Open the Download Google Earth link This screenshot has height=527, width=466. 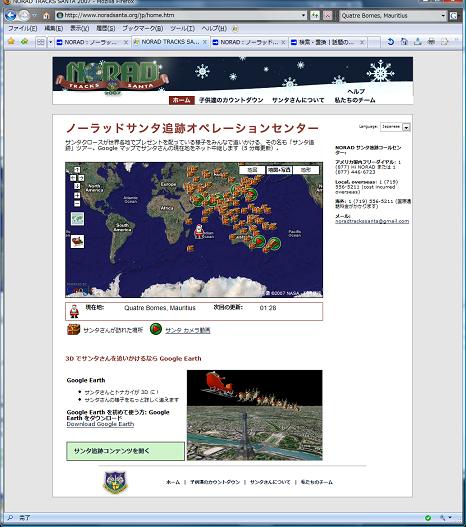[100, 424]
